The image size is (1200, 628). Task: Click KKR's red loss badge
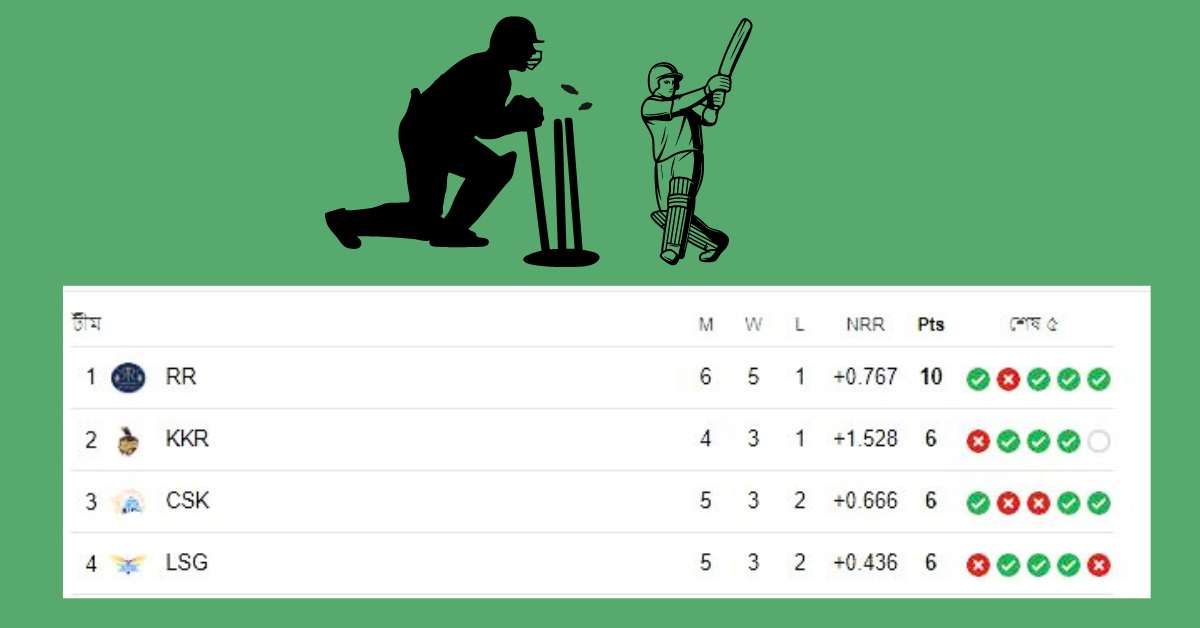click(x=977, y=440)
